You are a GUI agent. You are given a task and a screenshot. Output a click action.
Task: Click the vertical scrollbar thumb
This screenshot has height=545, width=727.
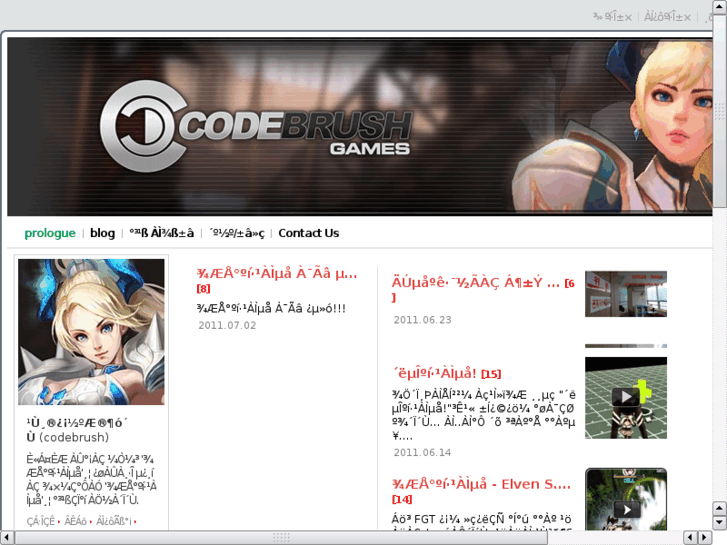(720, 111)
